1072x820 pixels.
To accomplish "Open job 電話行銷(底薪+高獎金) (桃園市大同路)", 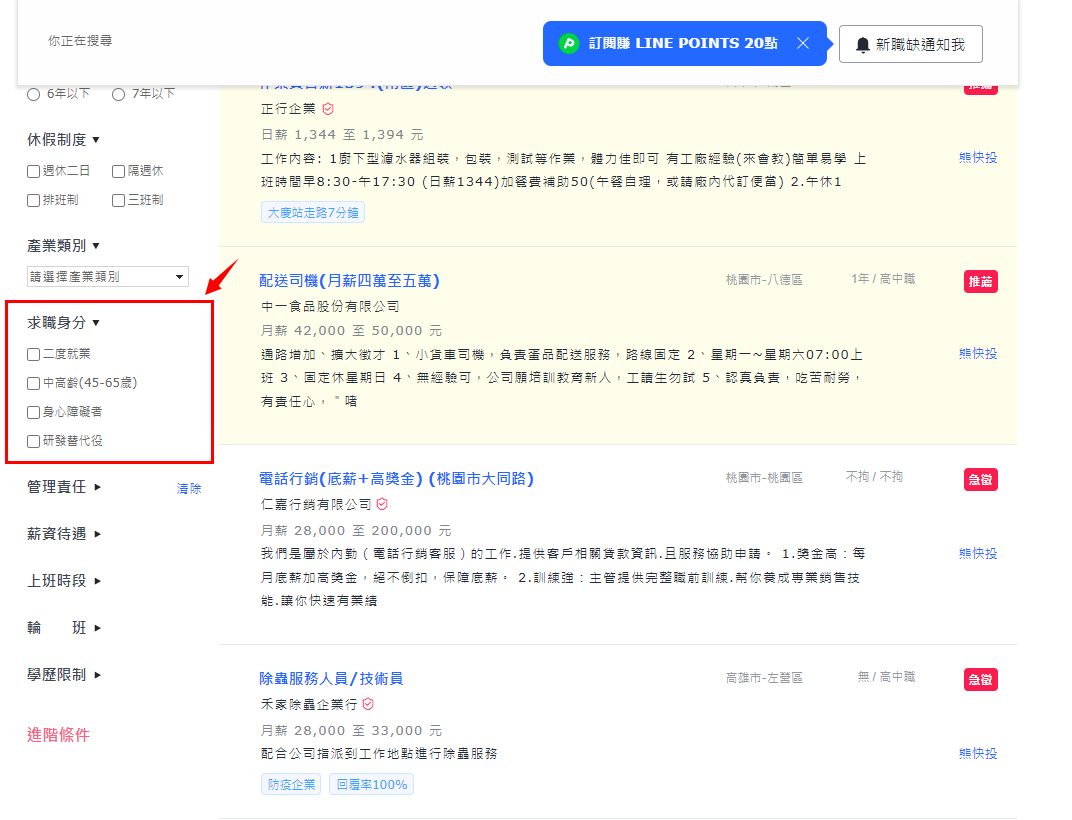I will coord(396,479).
